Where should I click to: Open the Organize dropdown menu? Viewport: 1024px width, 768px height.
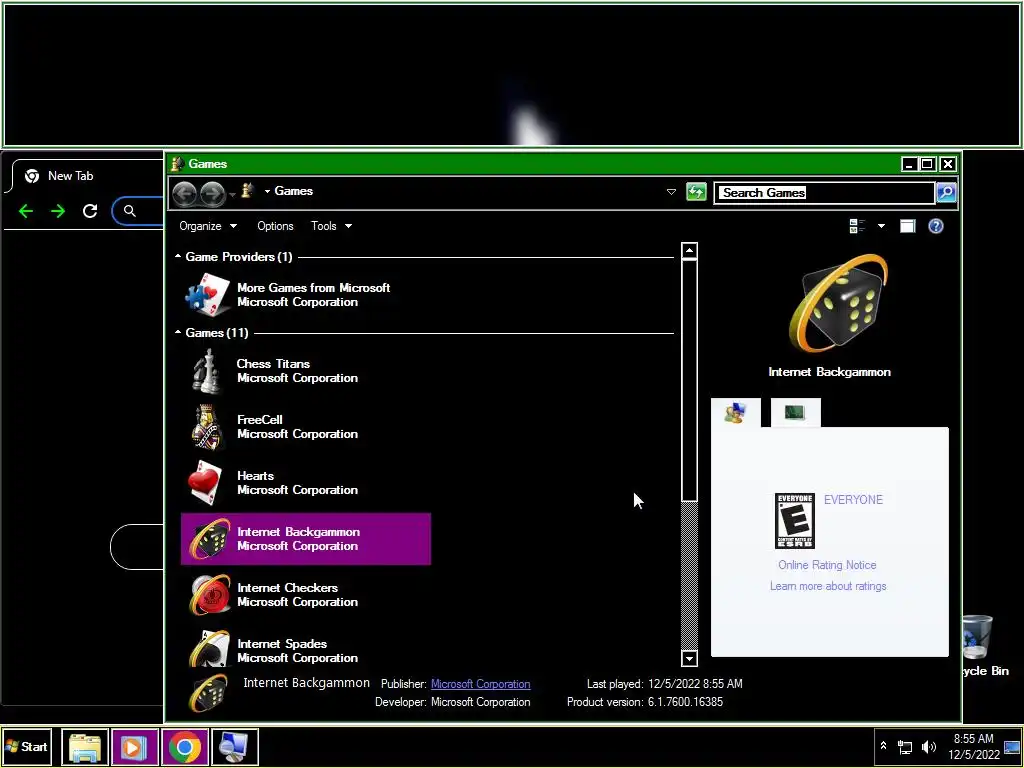[208, 226]
